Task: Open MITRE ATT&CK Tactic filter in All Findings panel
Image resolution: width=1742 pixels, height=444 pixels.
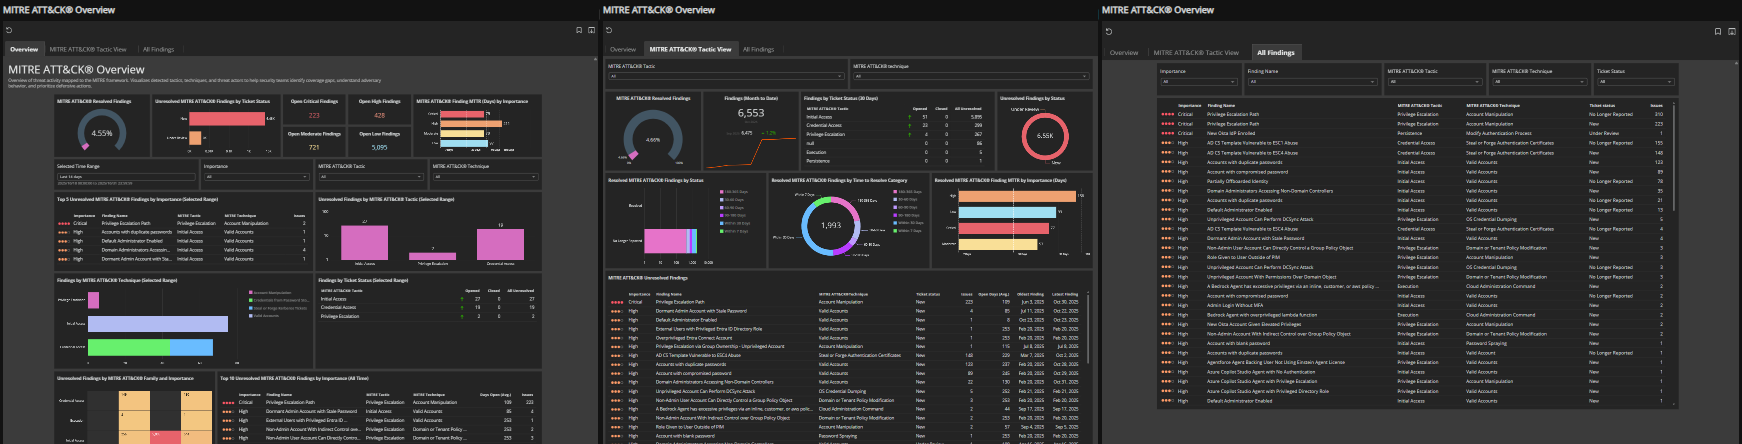Action: [1434, 81]
